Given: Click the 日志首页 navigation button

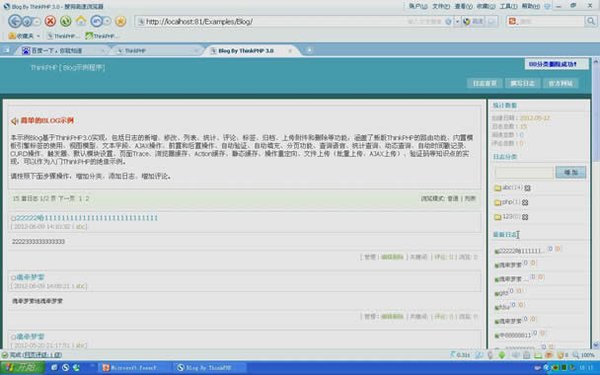Looking at the screenshot, I should tap(484, 83).
